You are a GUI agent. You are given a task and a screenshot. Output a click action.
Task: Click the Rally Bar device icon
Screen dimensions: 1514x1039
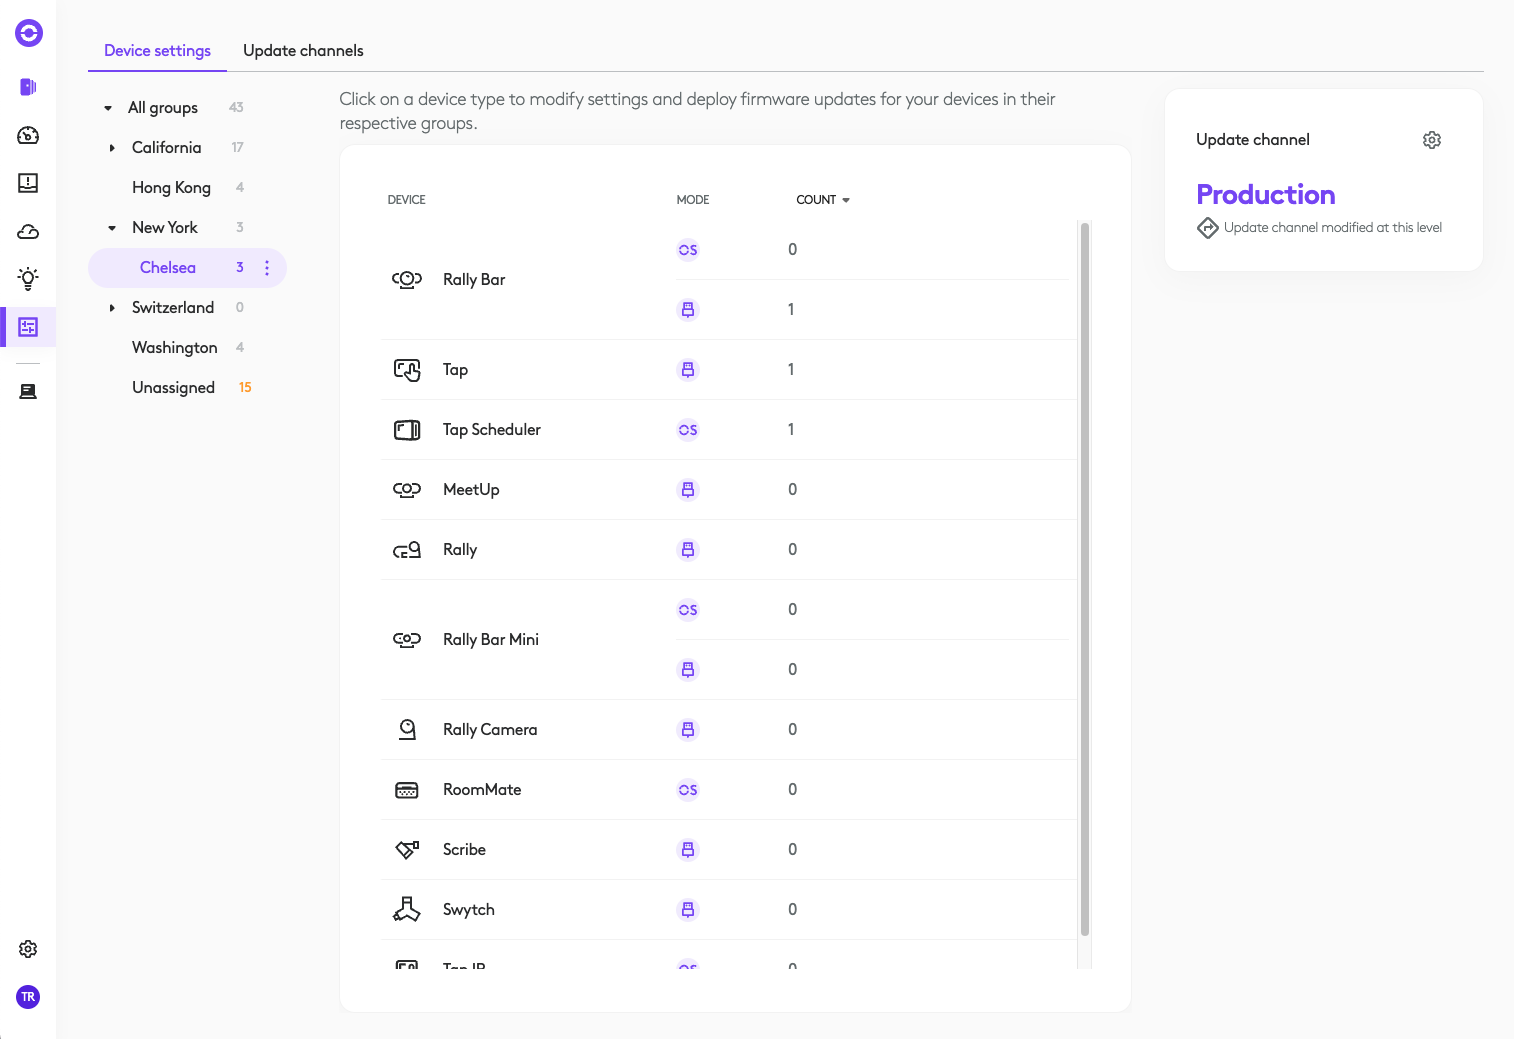pos(407,280)
